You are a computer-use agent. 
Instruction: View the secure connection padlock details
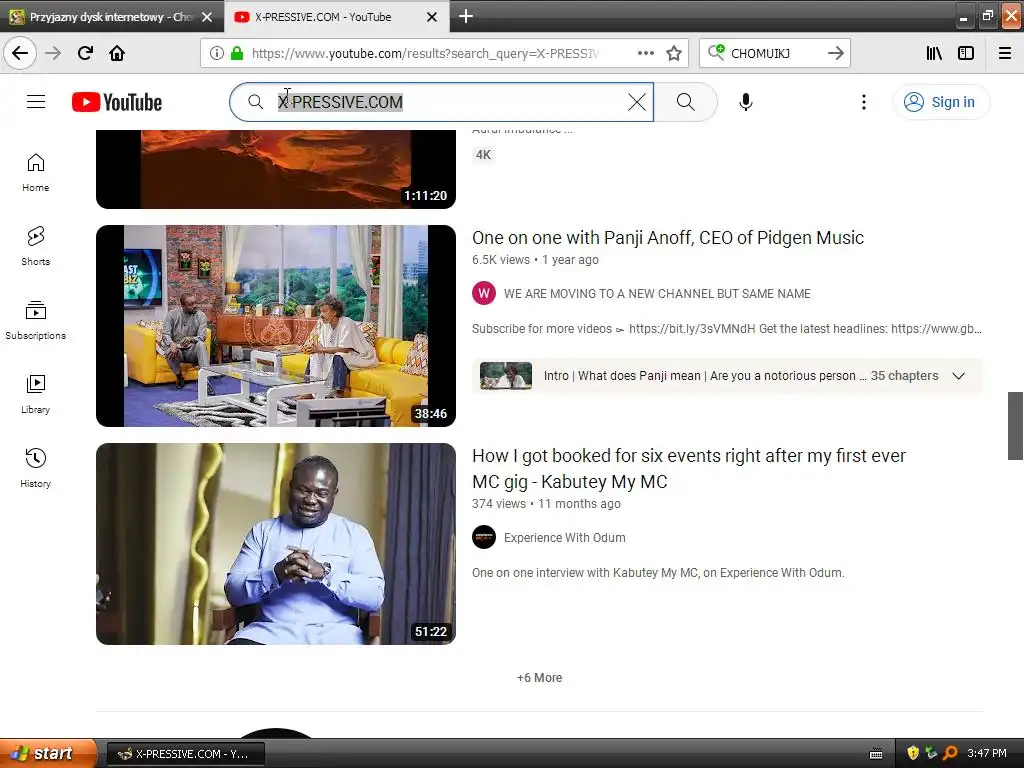(237, 54)
